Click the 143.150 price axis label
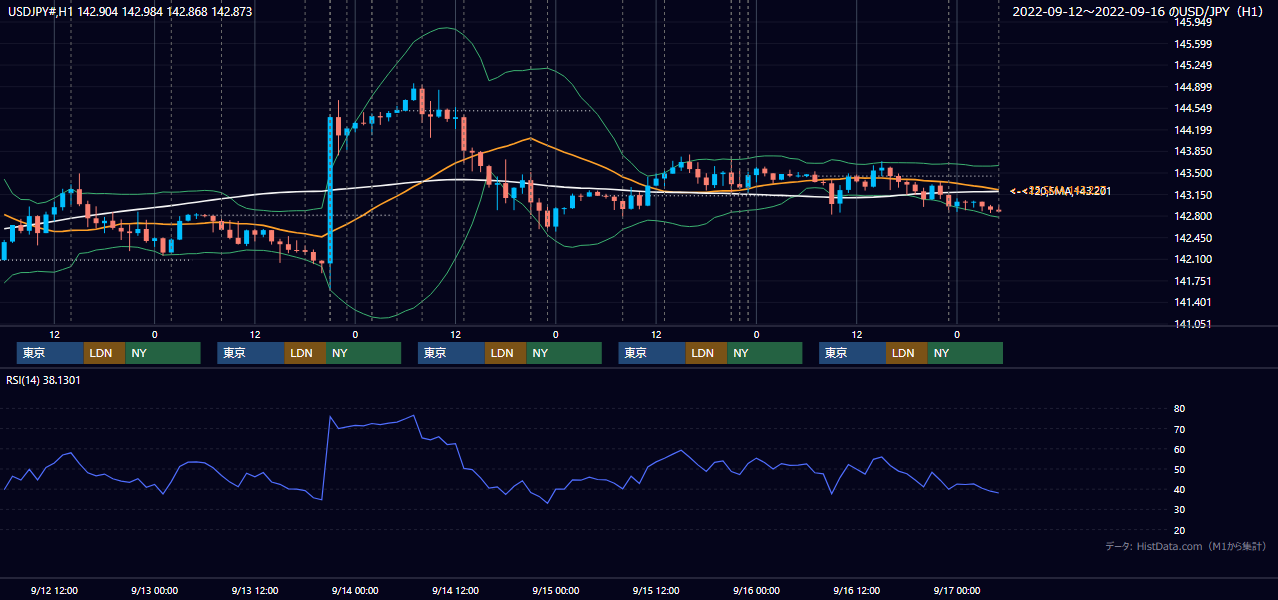The image size is (1278, 600). 1194,195
